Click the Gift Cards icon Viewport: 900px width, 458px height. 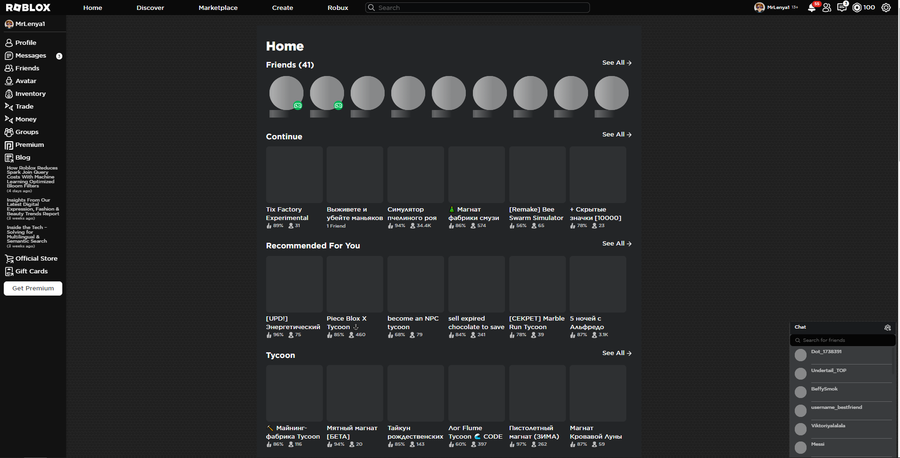pos(9,271)
